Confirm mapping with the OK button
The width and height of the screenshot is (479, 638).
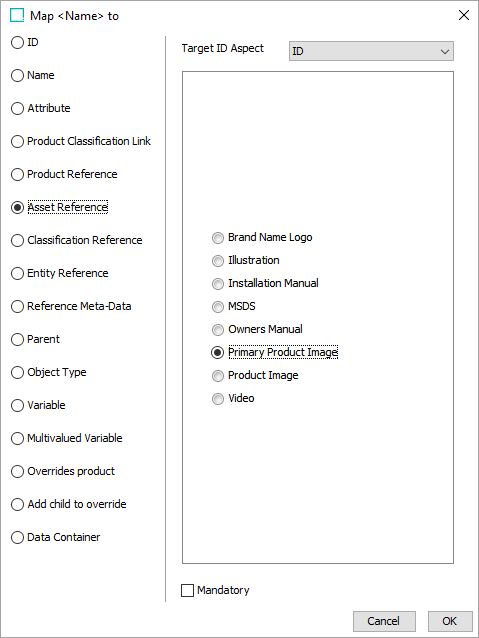point(450,621)
